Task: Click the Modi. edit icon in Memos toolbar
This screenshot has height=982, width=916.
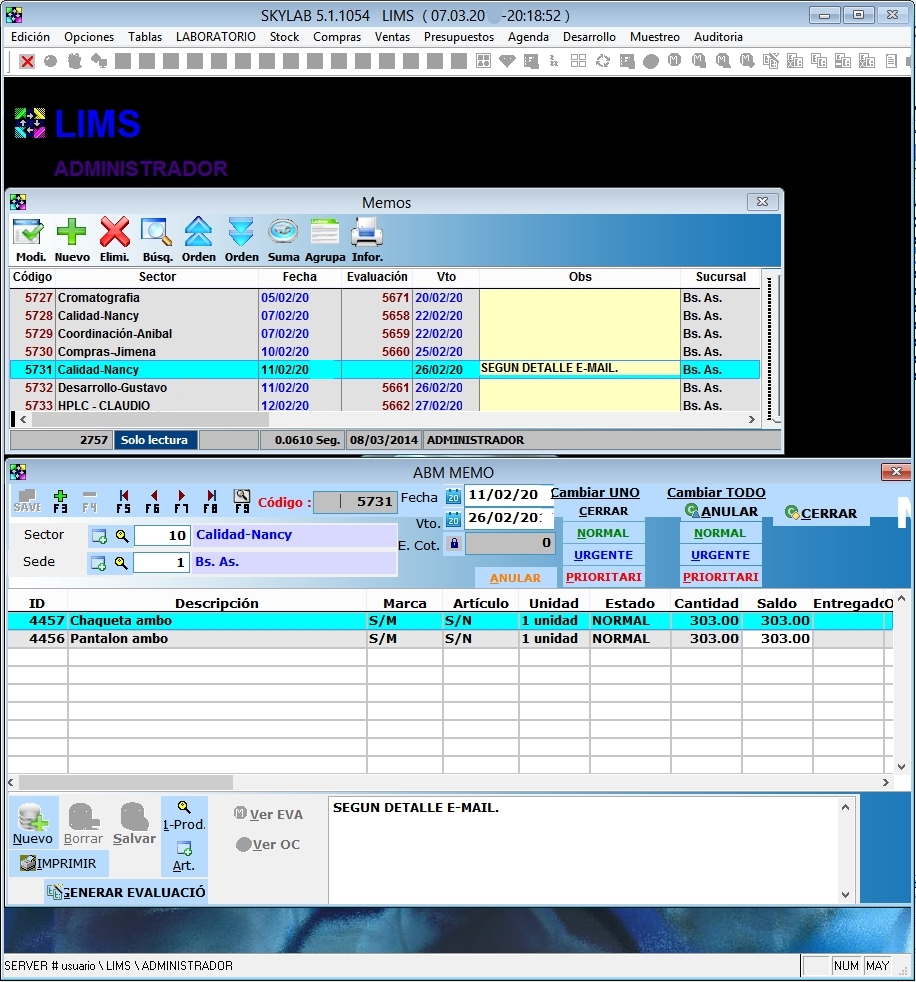Action: tap(29, 235)
